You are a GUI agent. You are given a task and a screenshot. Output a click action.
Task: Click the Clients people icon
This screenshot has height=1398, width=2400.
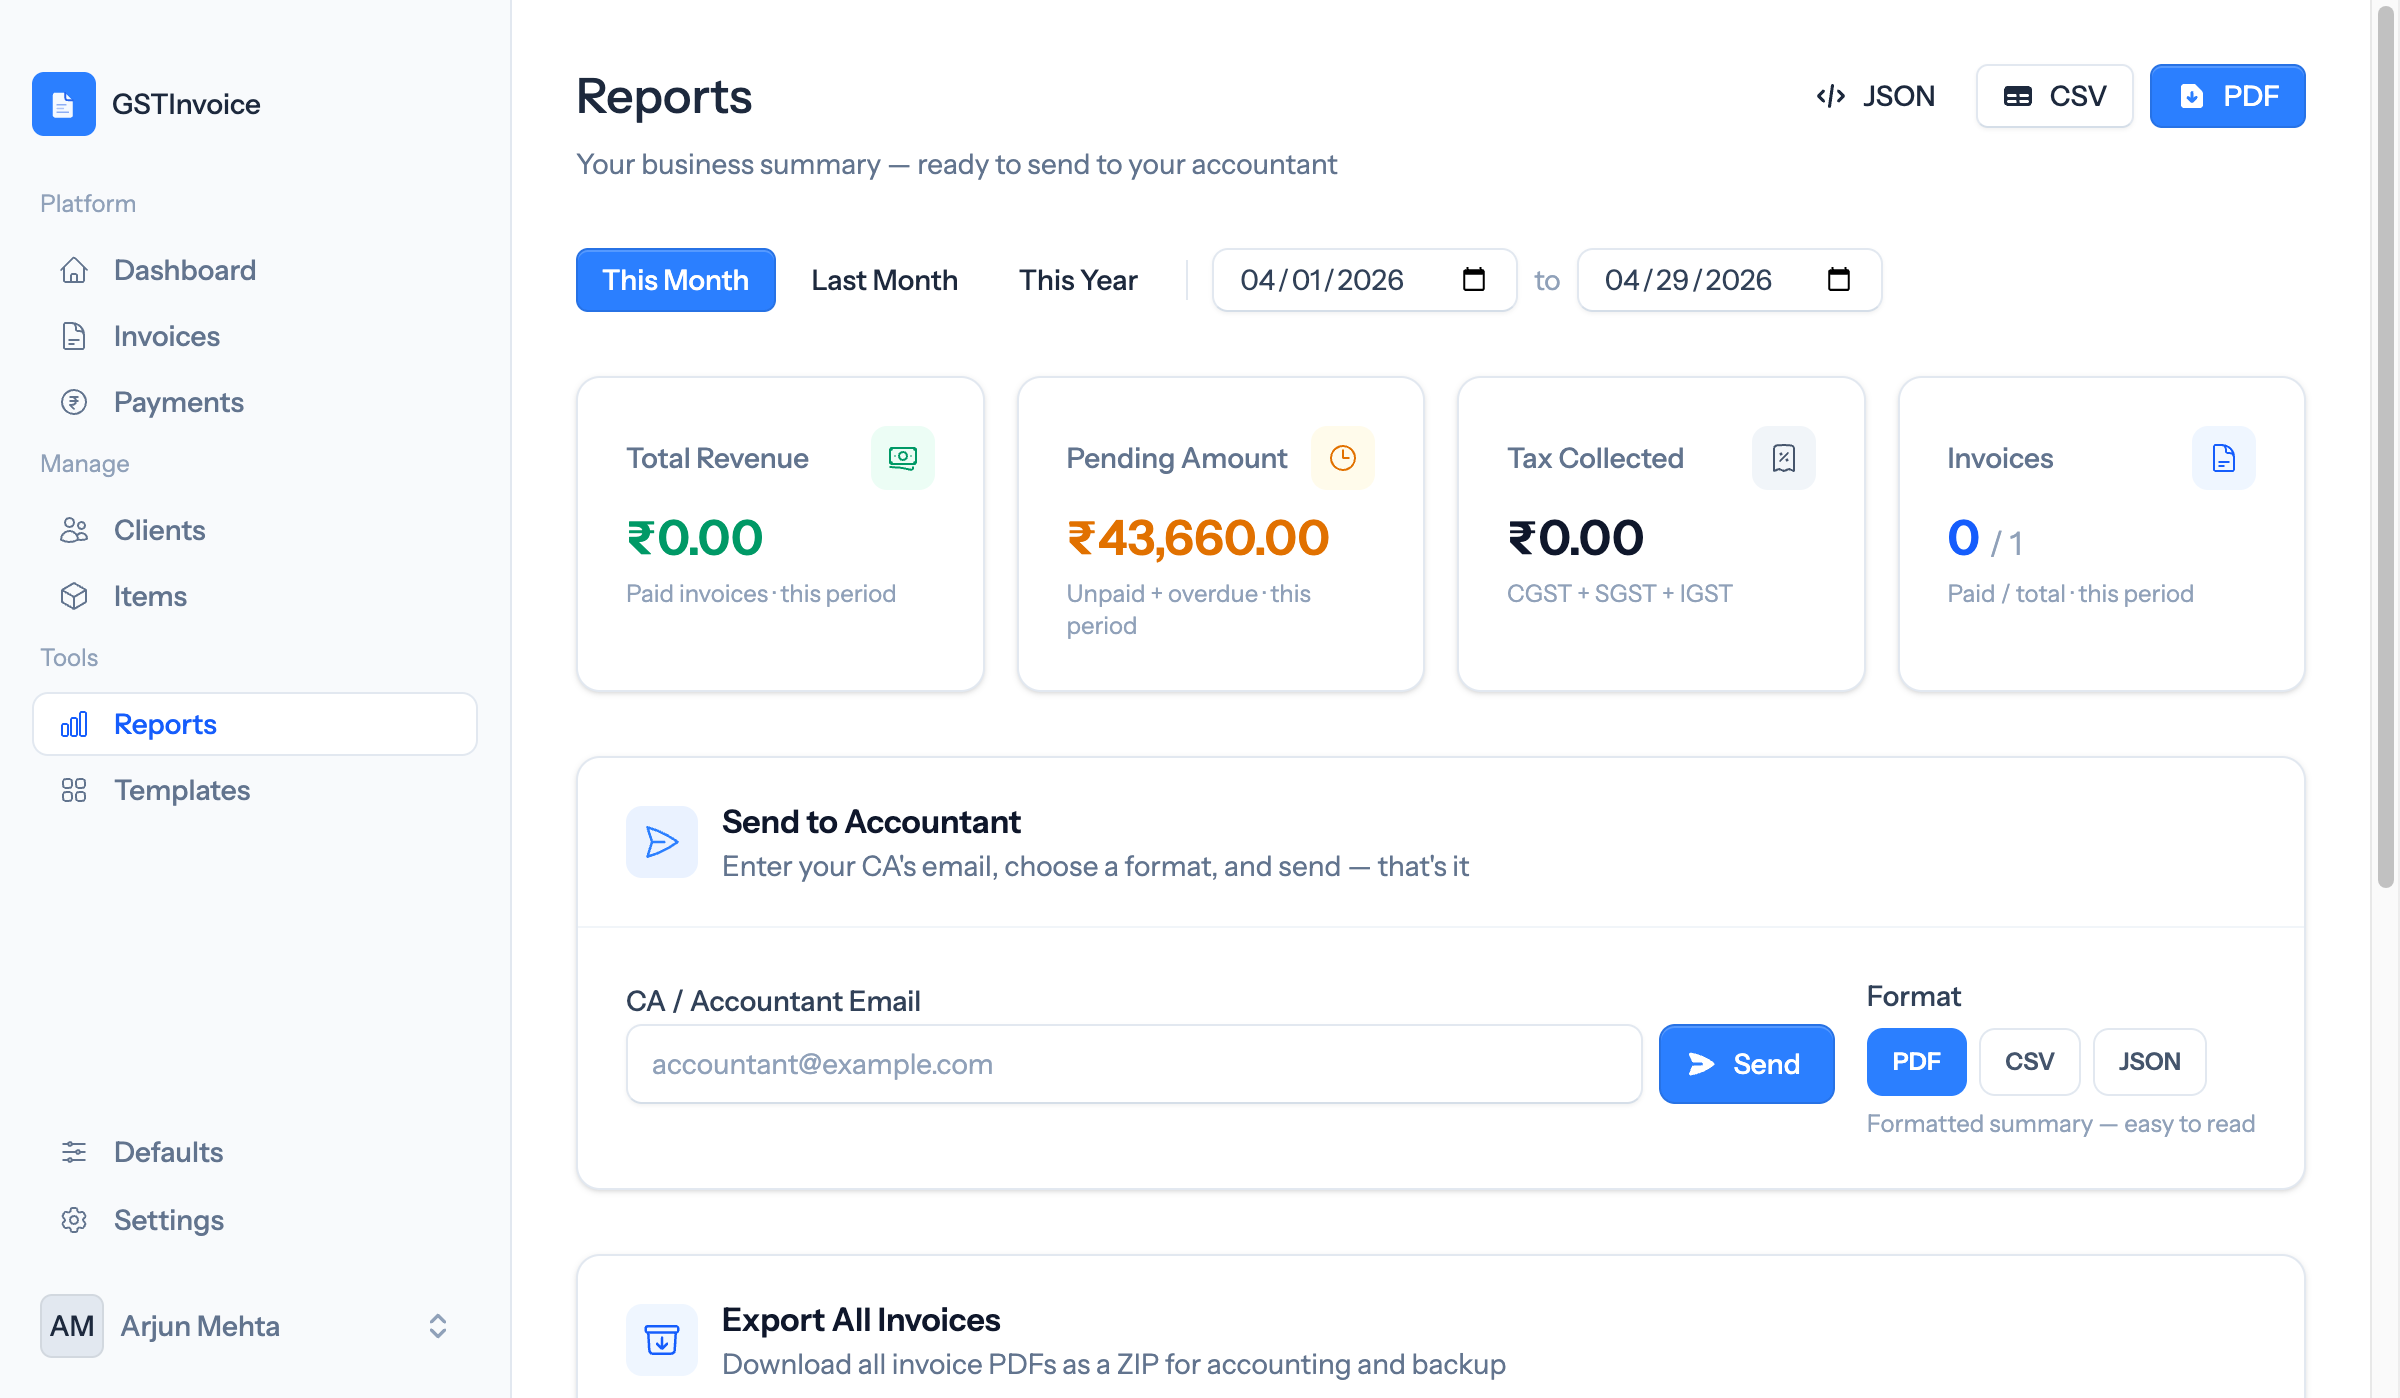point(74,530)
